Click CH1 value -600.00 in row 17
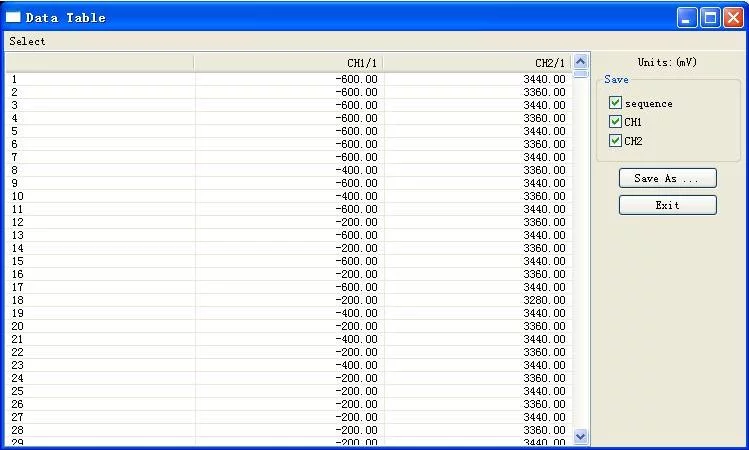This screenshot has height=450, width=749. (356, 288)
